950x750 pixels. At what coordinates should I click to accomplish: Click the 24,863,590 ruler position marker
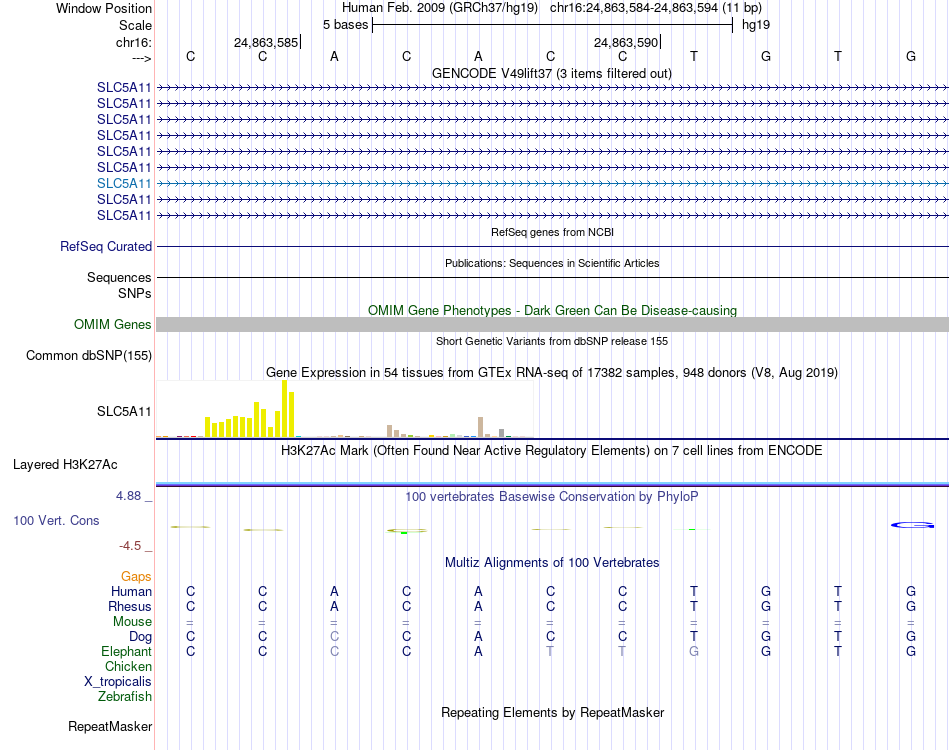click(626, 42)
